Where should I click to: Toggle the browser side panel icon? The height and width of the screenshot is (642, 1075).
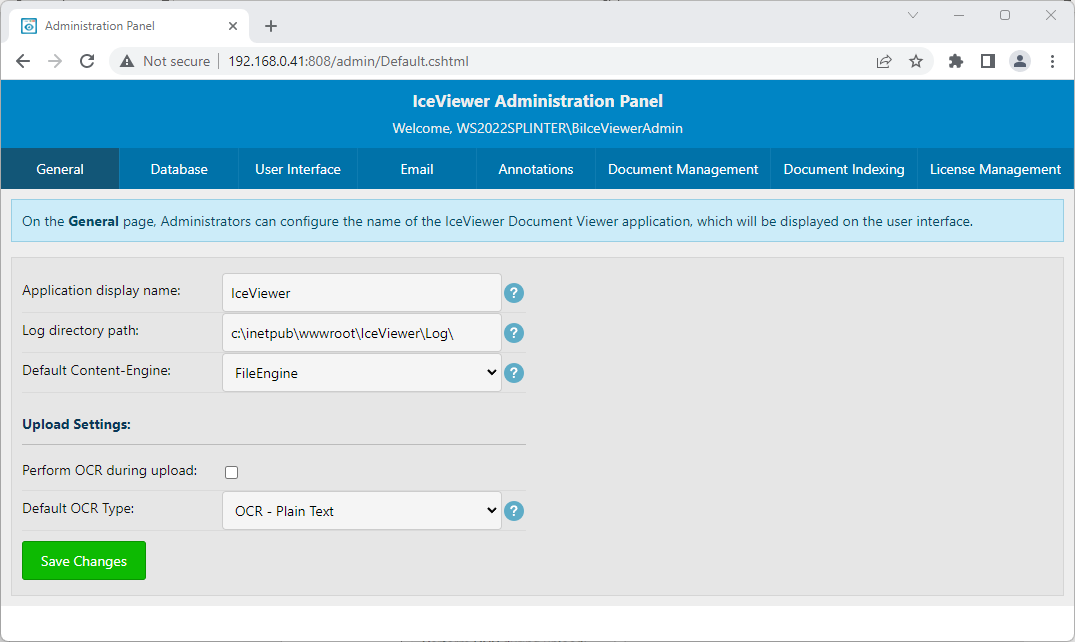coord(987,61)
